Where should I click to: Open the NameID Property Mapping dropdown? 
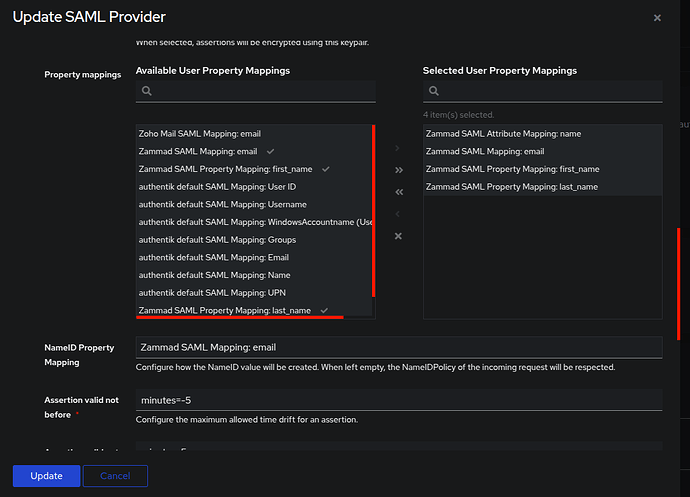(399, 347)
